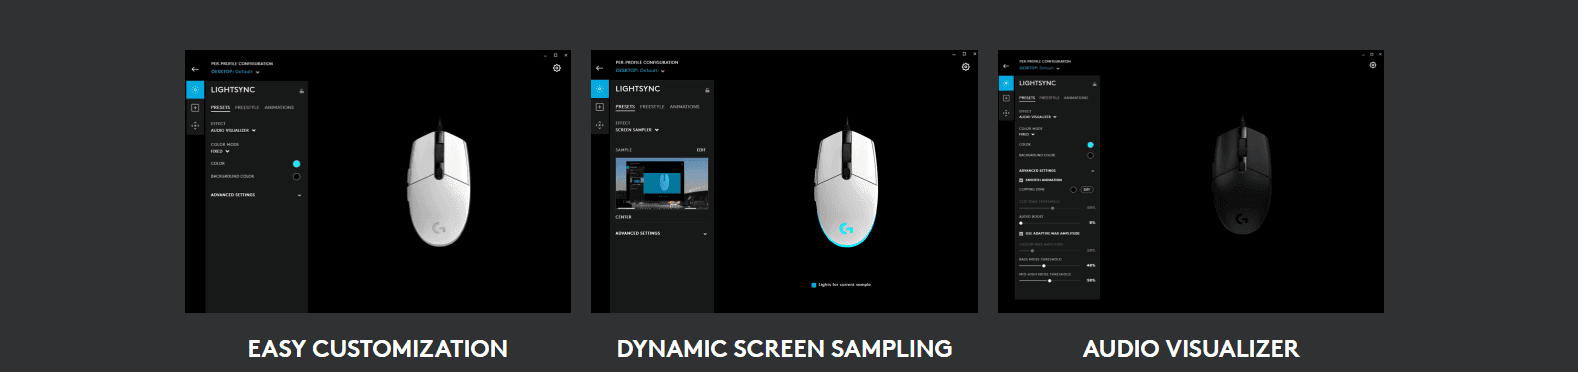Switch to Presets tab in Audio Visualizer window
1578x372 pixels.
(1027, 98)
